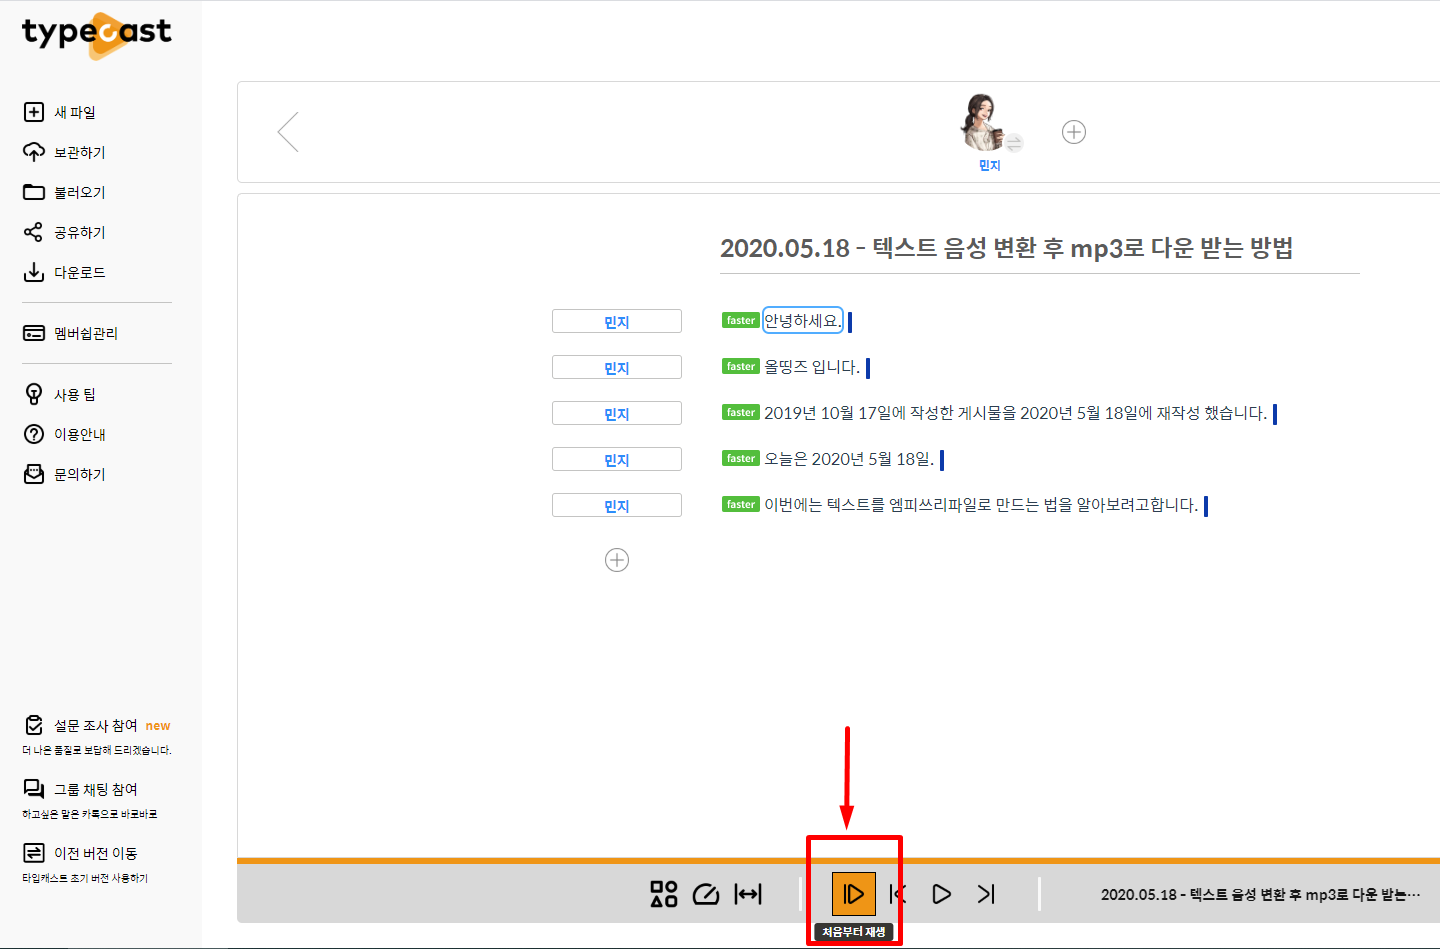The width and height of the screenshot is (1440, 949).
Task: Click faster tag on 이번에는 텍스트를 line
Action: (741, 504)
